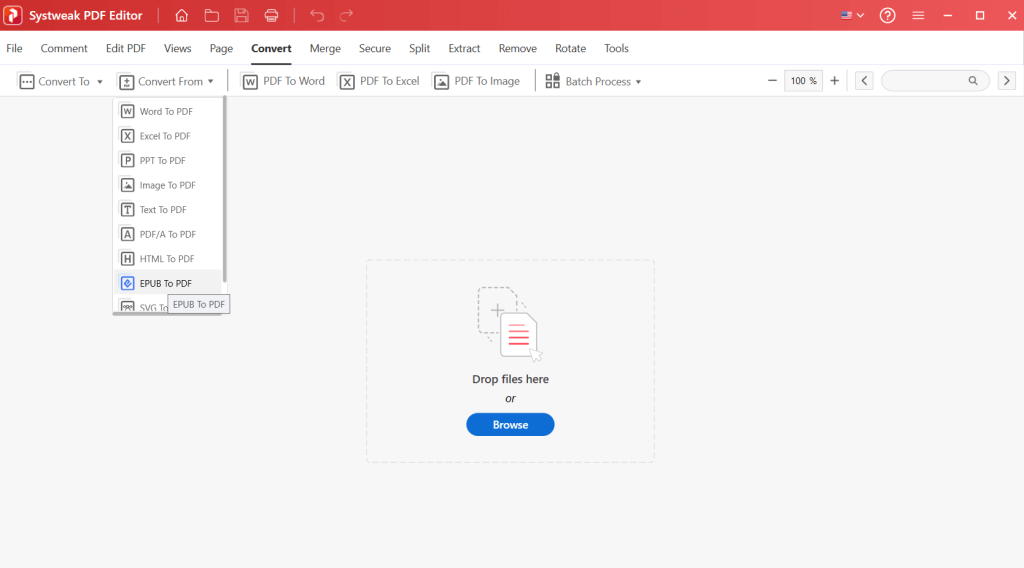Choose PDF/A To PDF from list
Viewport: 1024px width, 568px height.
(x=168, y=234)
